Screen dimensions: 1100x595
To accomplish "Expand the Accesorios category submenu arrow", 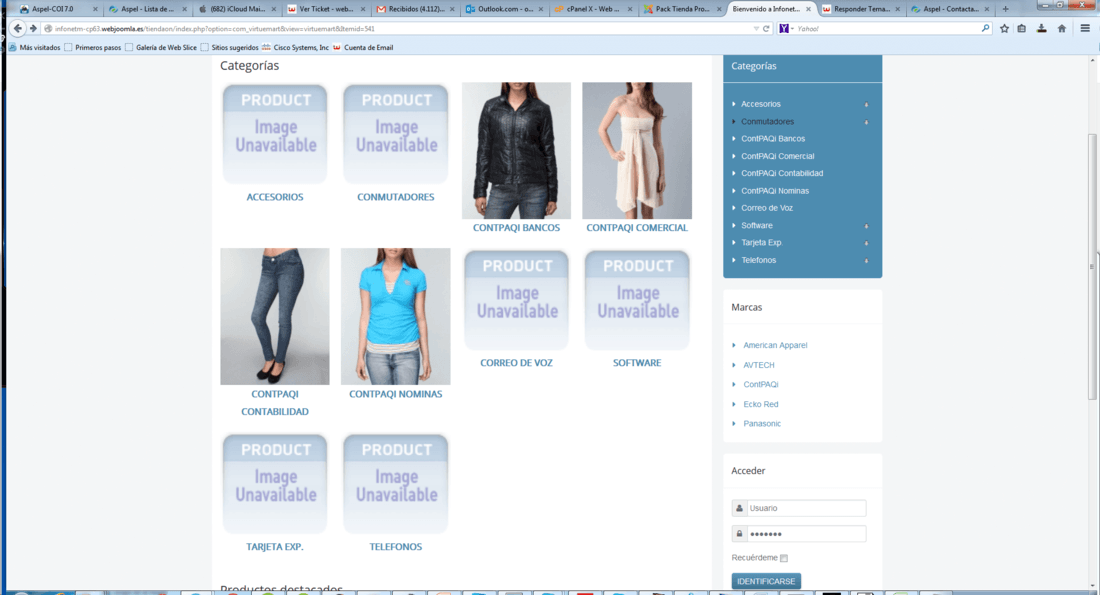I will tap(866, 105).
